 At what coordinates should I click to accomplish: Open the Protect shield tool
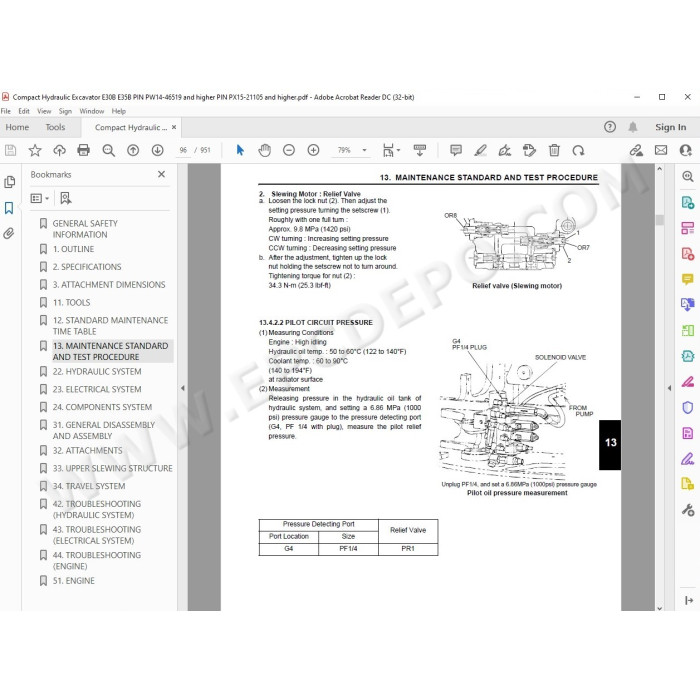pos(688,408)
